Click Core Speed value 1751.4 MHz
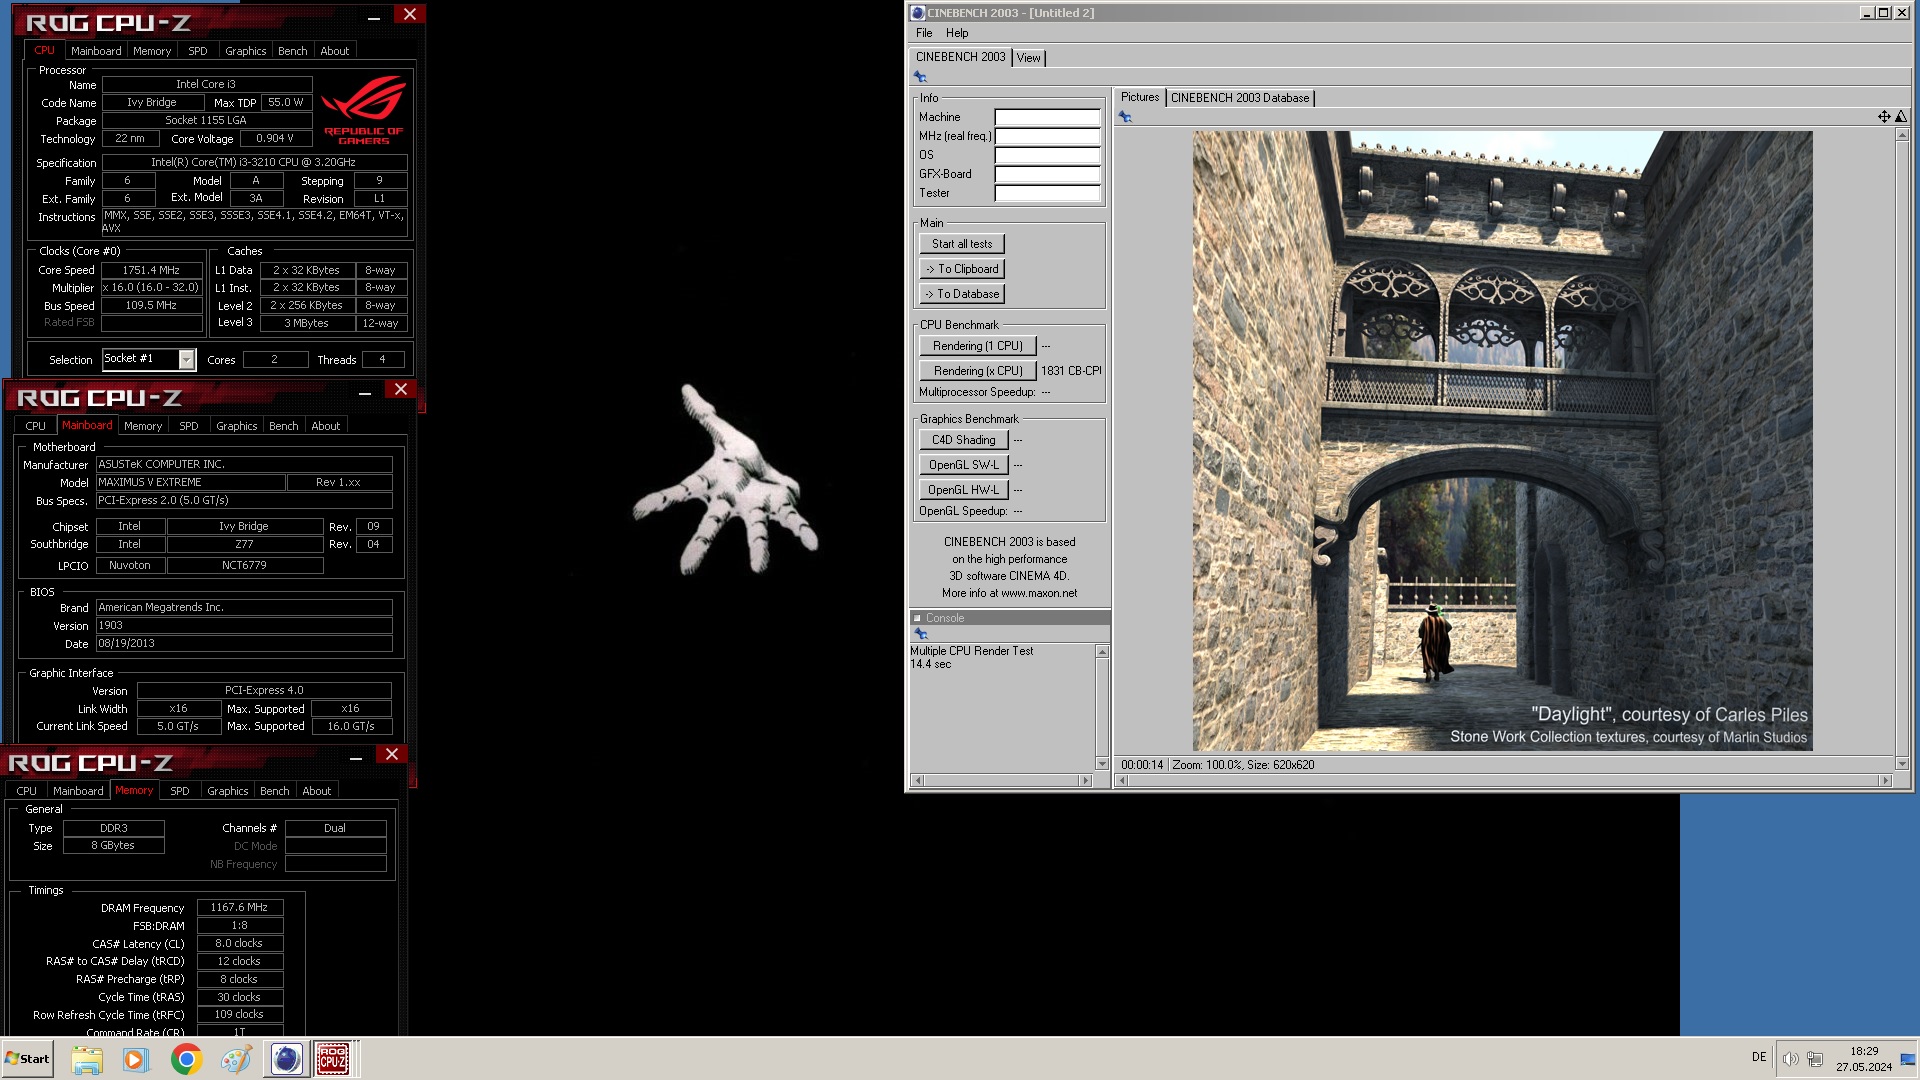1920x1080 pixels. [152, 270]
